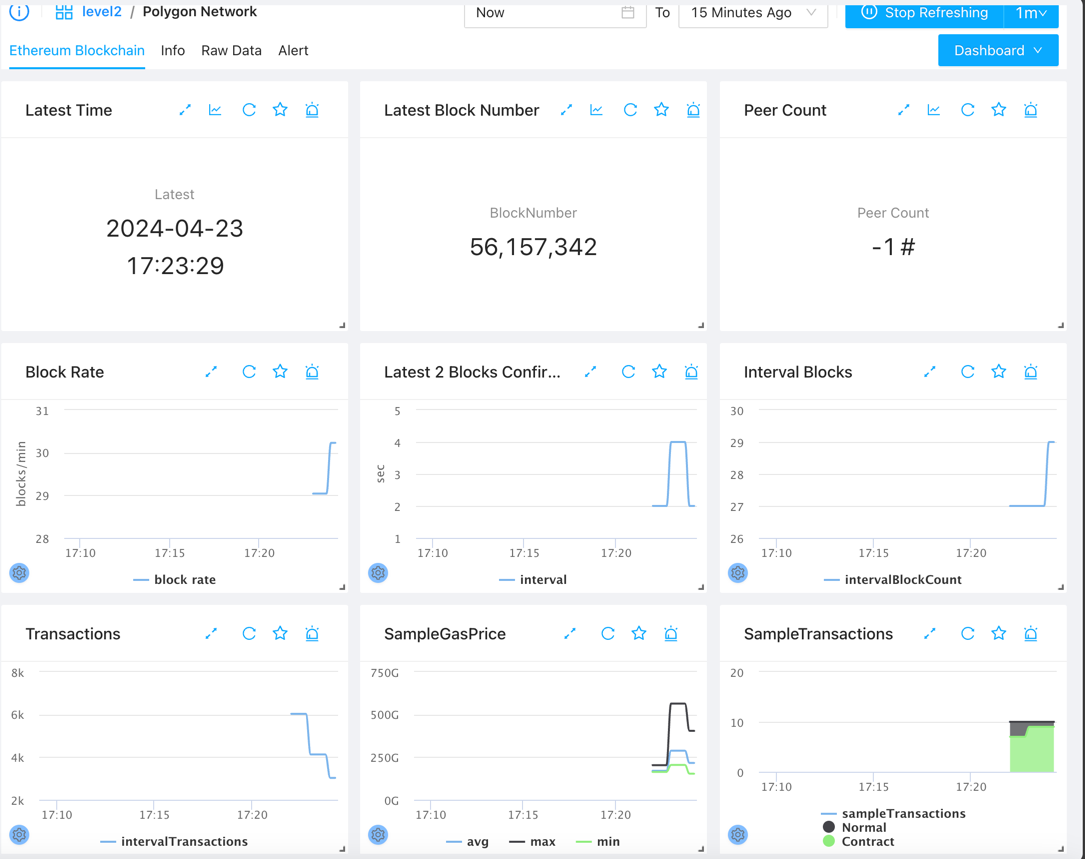
Task: Switch to the Alert tab
Action: pyautogui.click(x=293, y=50)
